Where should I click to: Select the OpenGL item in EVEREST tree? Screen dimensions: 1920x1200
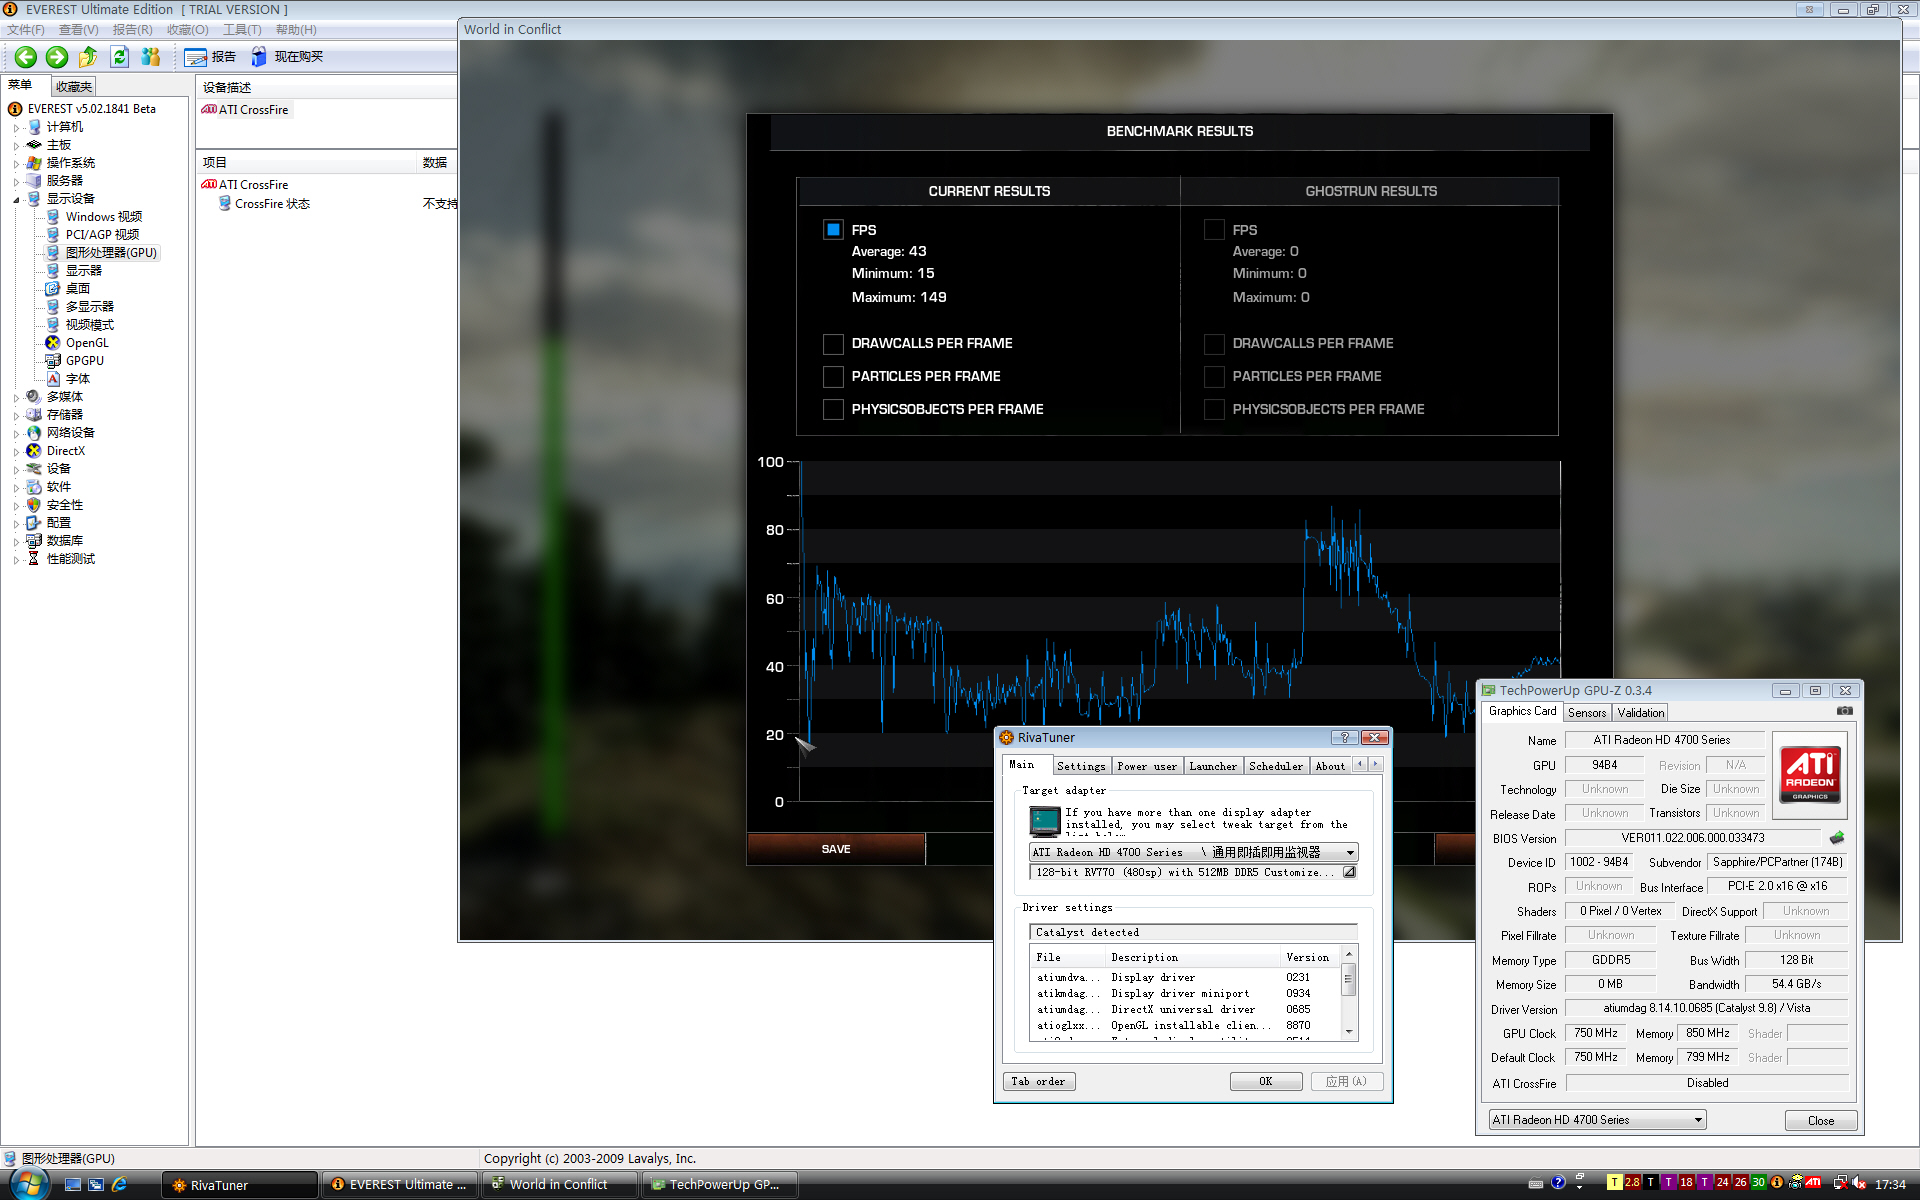(x=87, y=343)
